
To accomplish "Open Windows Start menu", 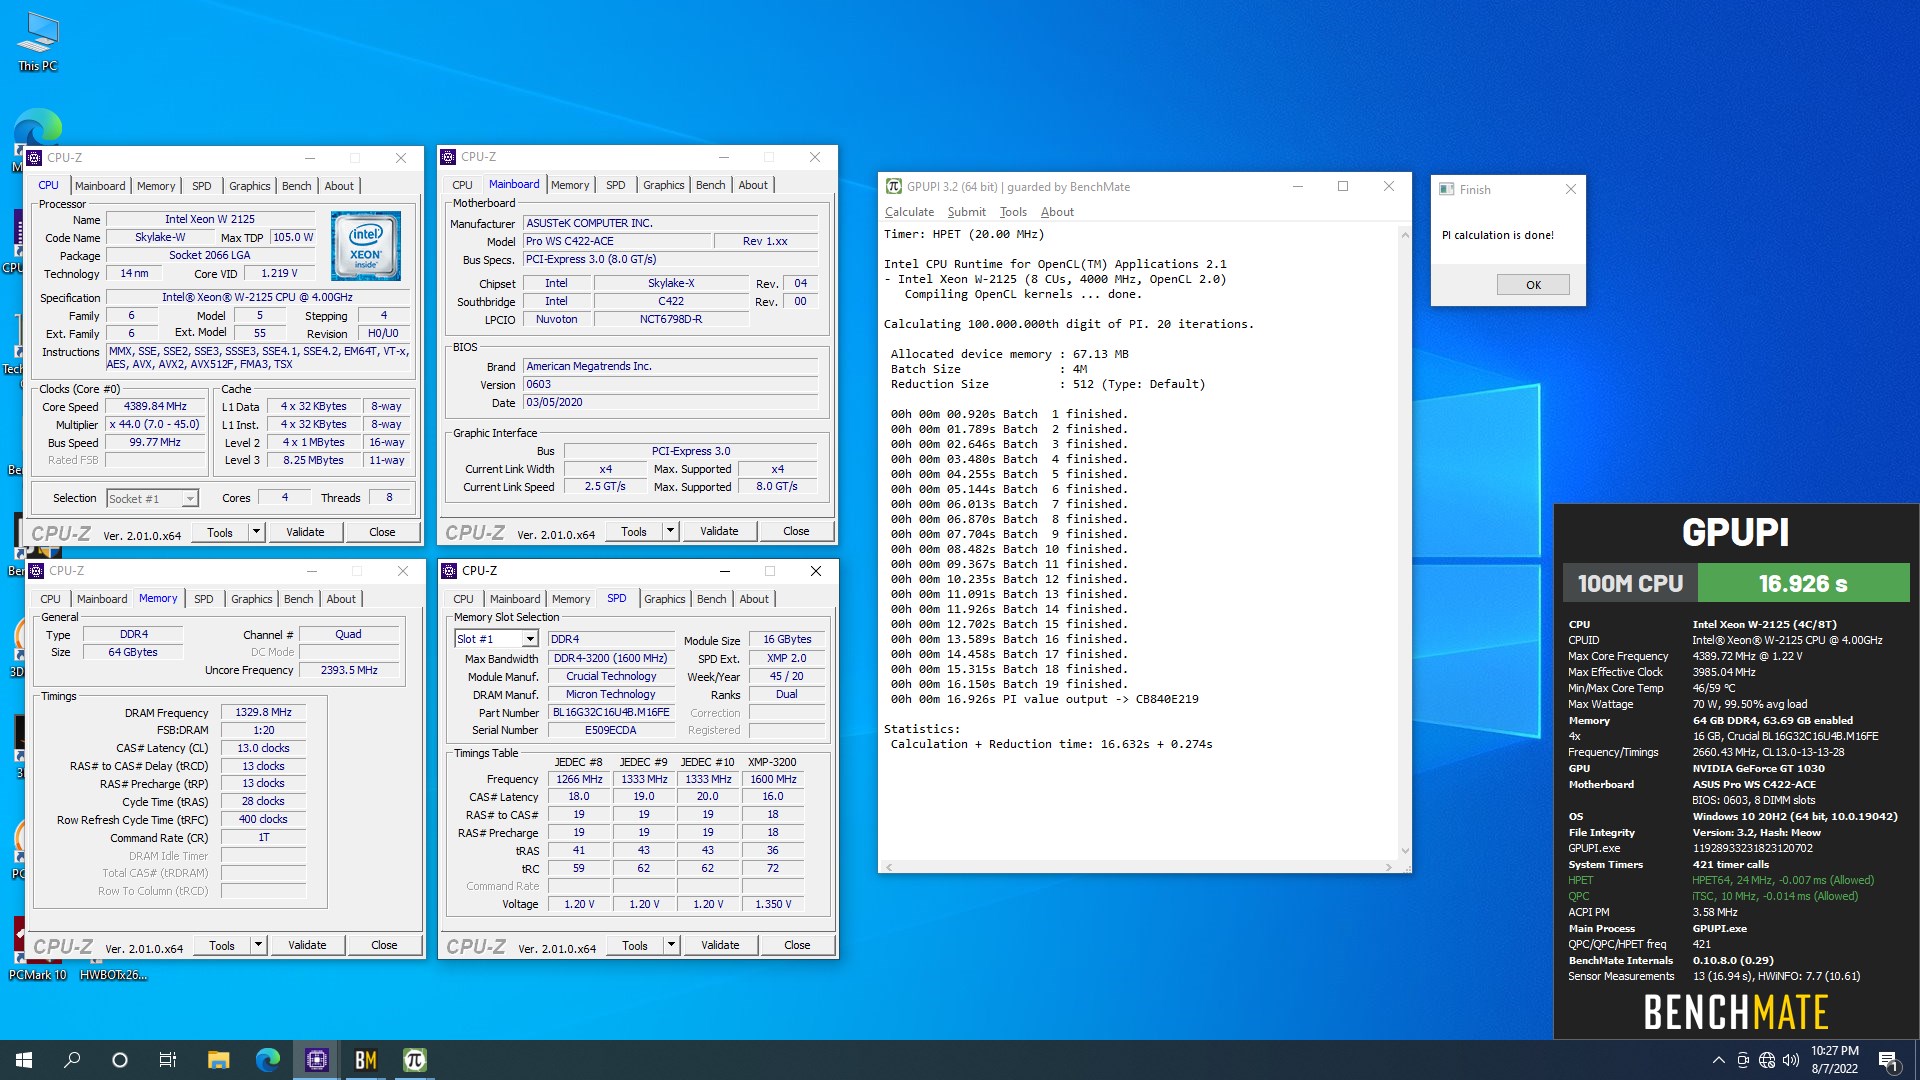I will [24, 1060].
